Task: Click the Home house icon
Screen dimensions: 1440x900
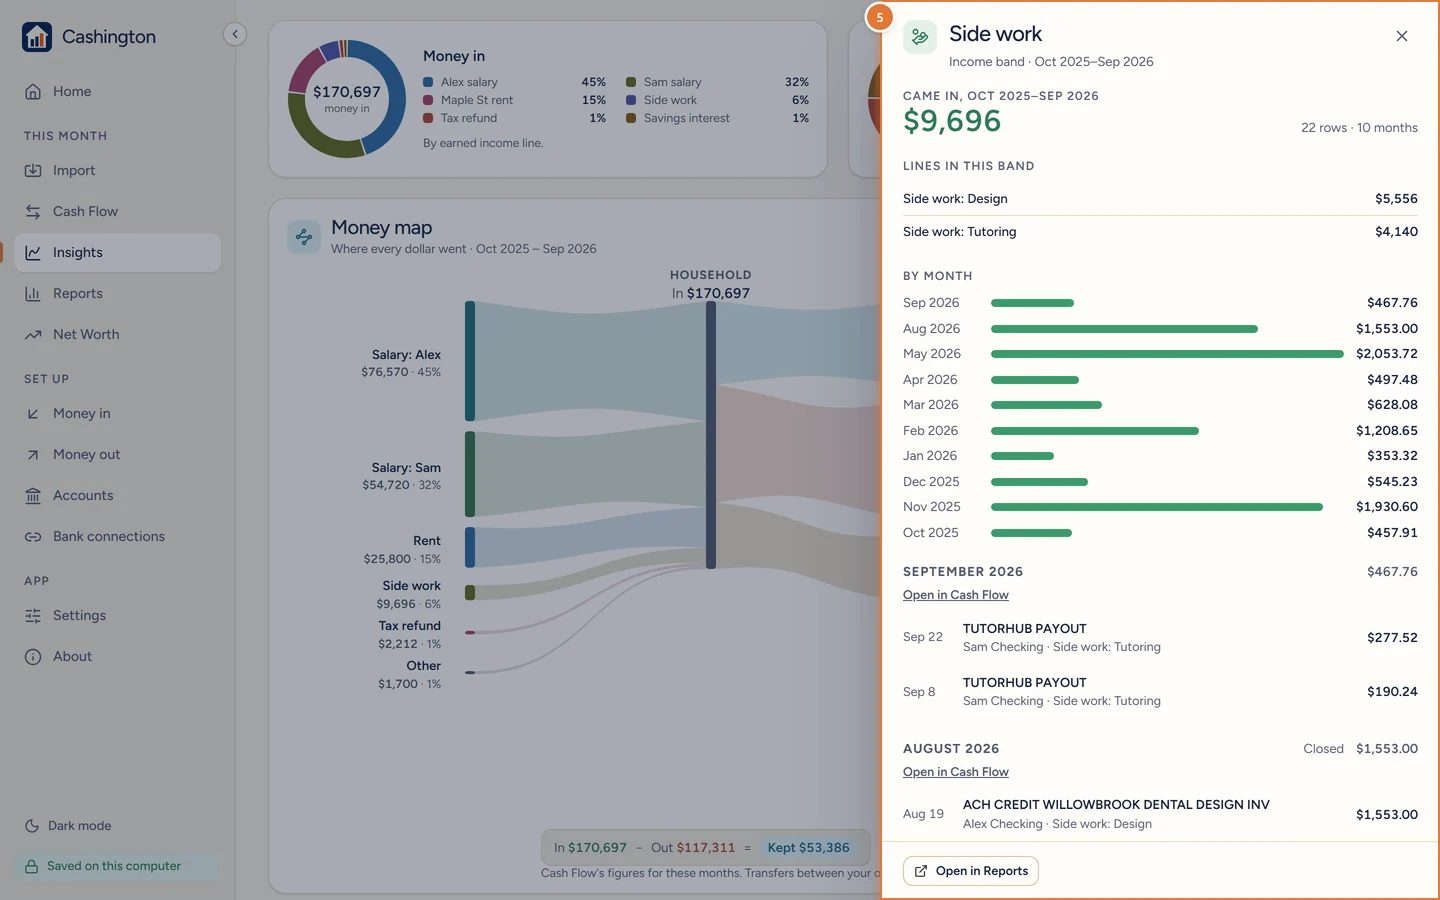Action: 33,92
